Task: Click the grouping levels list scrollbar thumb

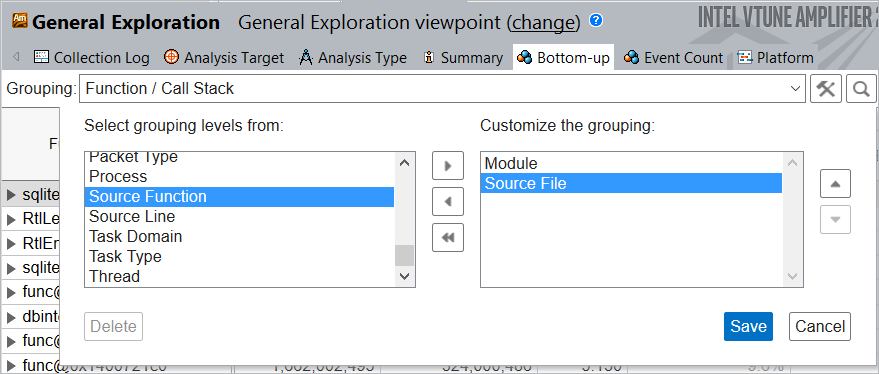Action: click(x=404, y=256)
